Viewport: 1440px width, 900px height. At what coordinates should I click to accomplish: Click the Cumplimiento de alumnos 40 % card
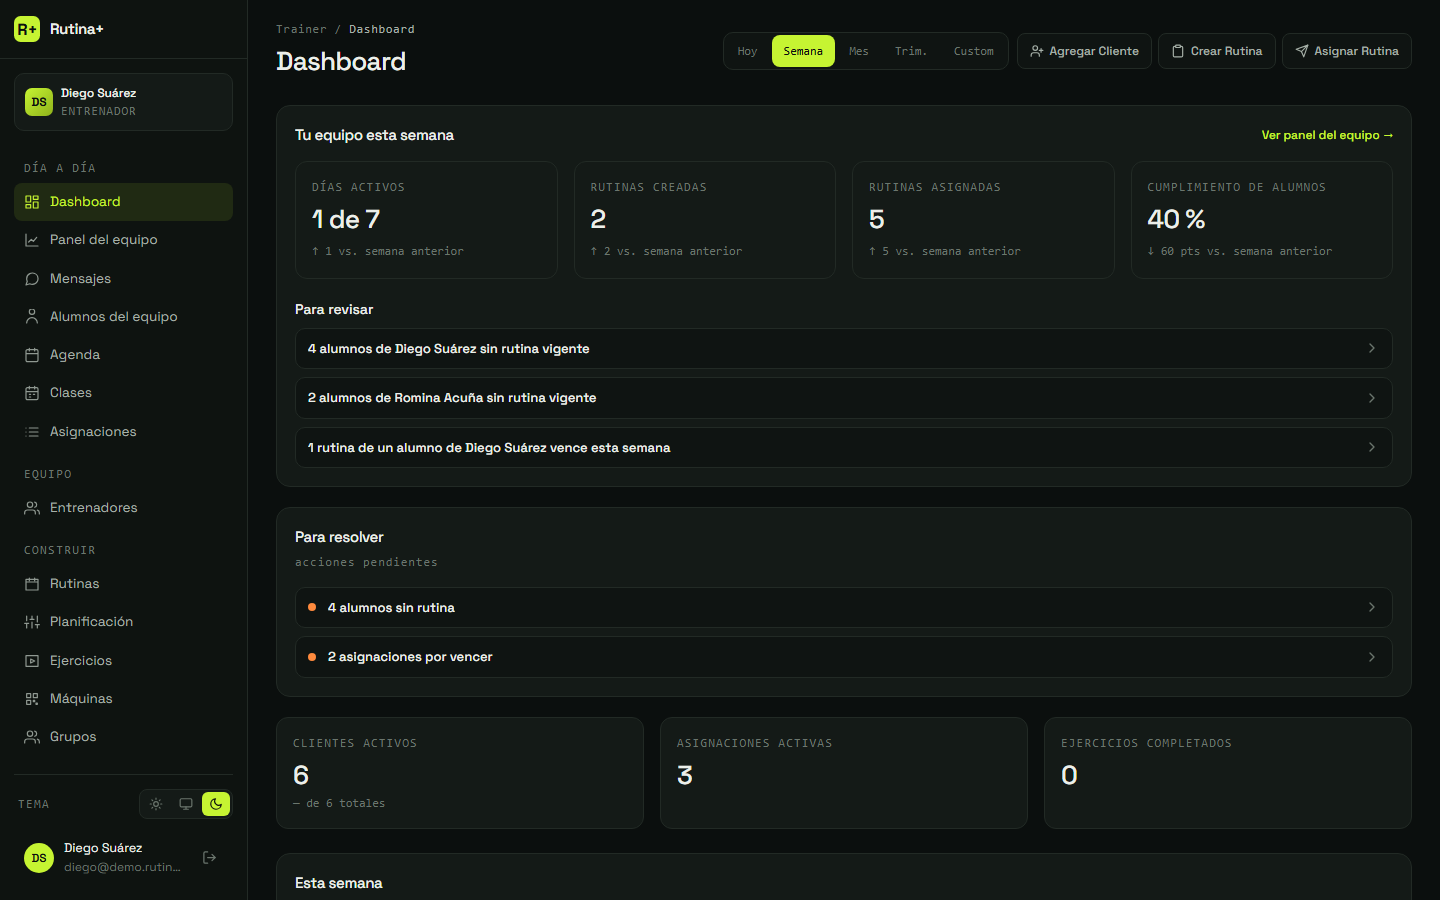[1261, 220]
